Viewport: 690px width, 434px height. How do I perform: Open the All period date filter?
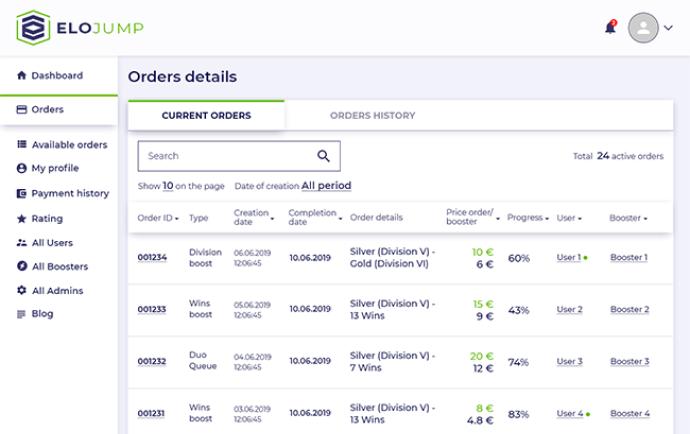pyautogui.click(x=326, y=186)
